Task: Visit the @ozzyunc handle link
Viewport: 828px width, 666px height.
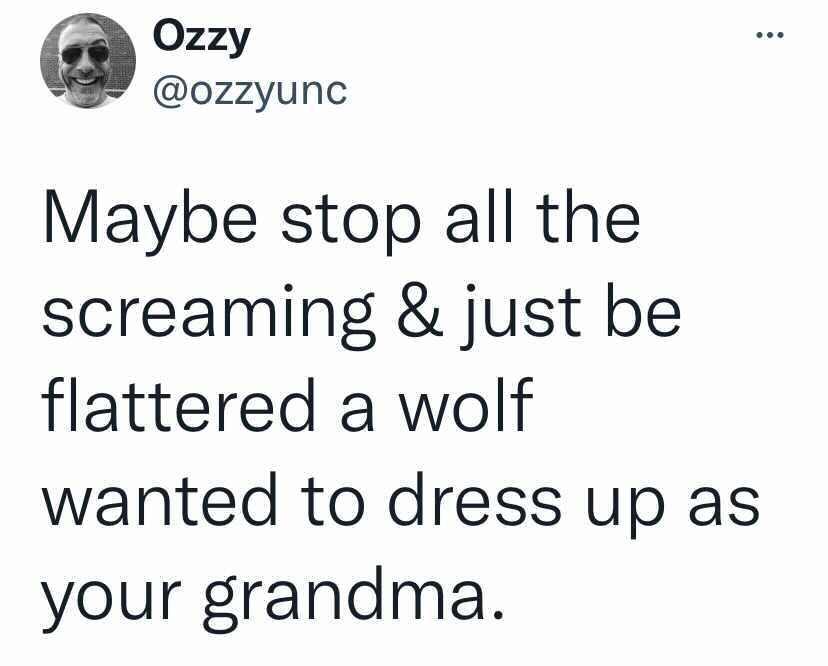Action: 250,93
